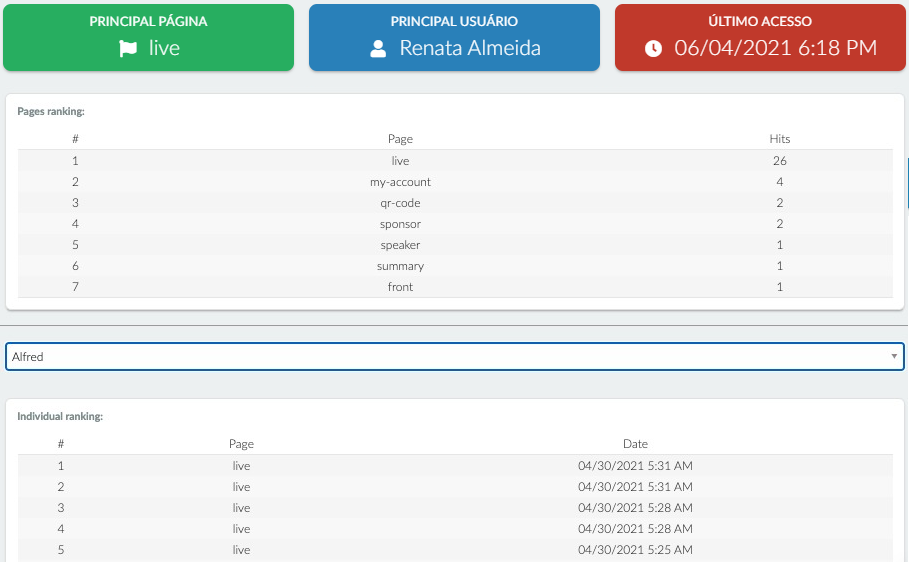Click the speaker page row
The height and width of the screenshot is (562, 909).
pos(455,244)
